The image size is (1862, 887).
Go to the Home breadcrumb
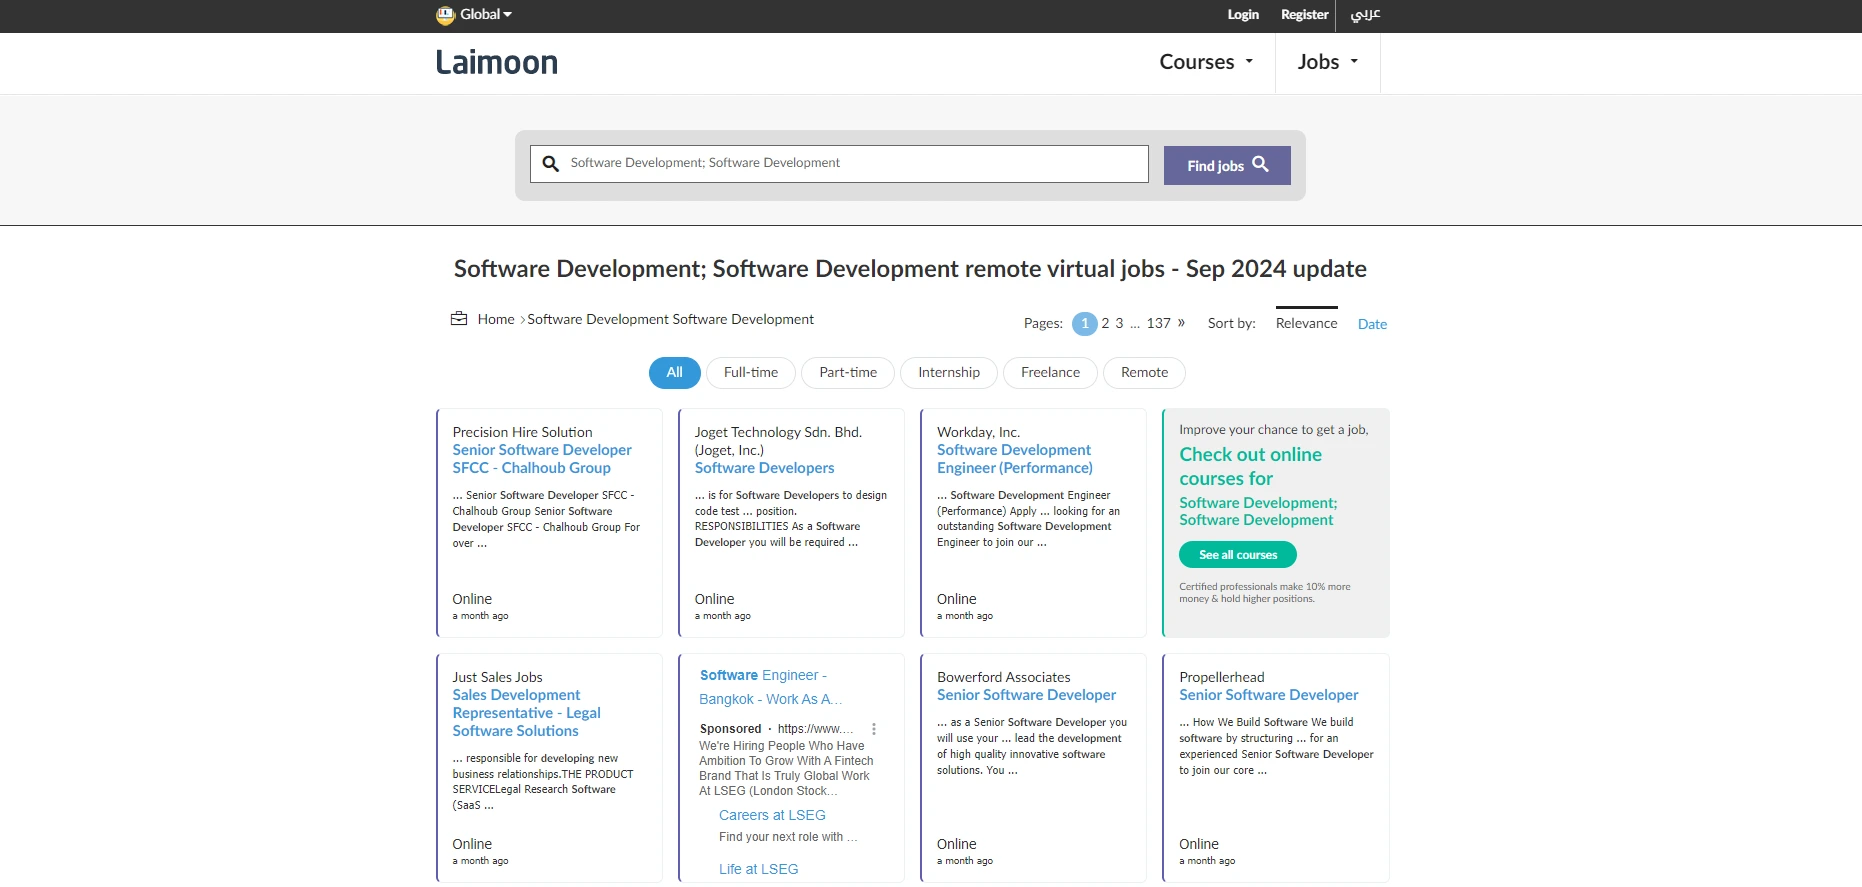click(x=496, y=320)
